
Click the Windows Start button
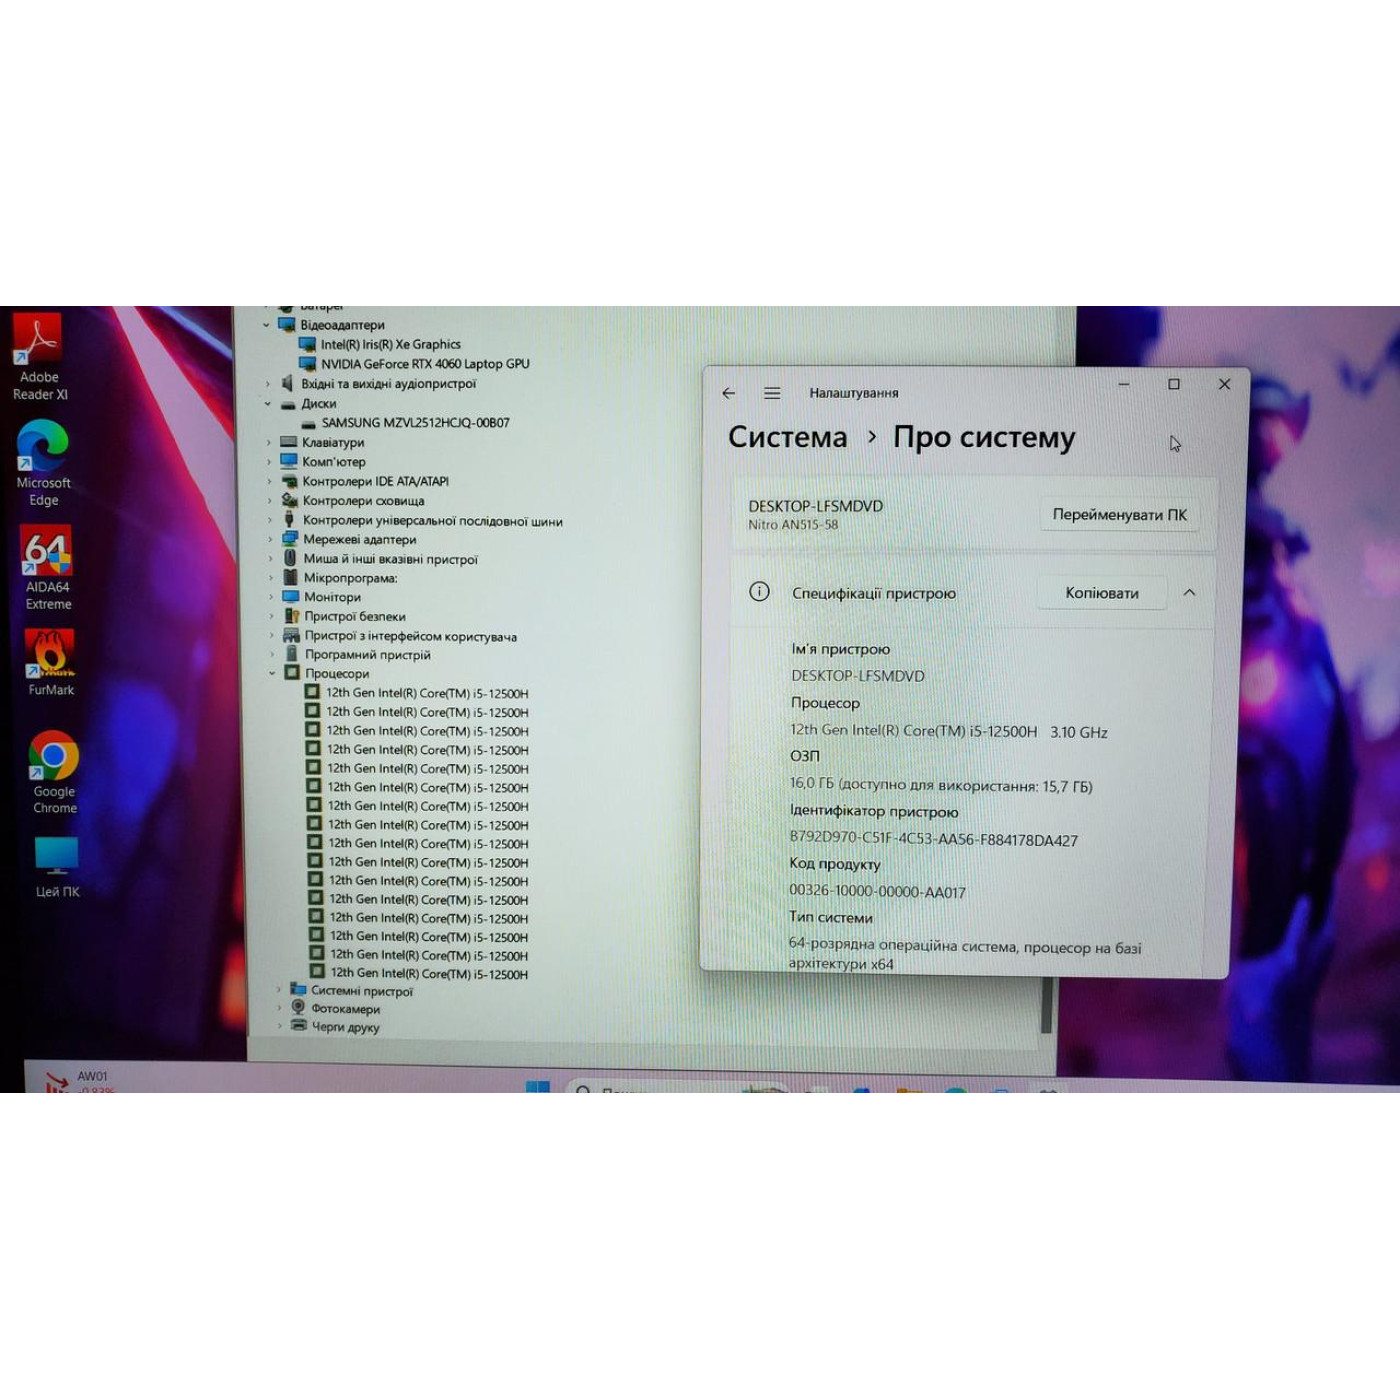point(536,1087)
